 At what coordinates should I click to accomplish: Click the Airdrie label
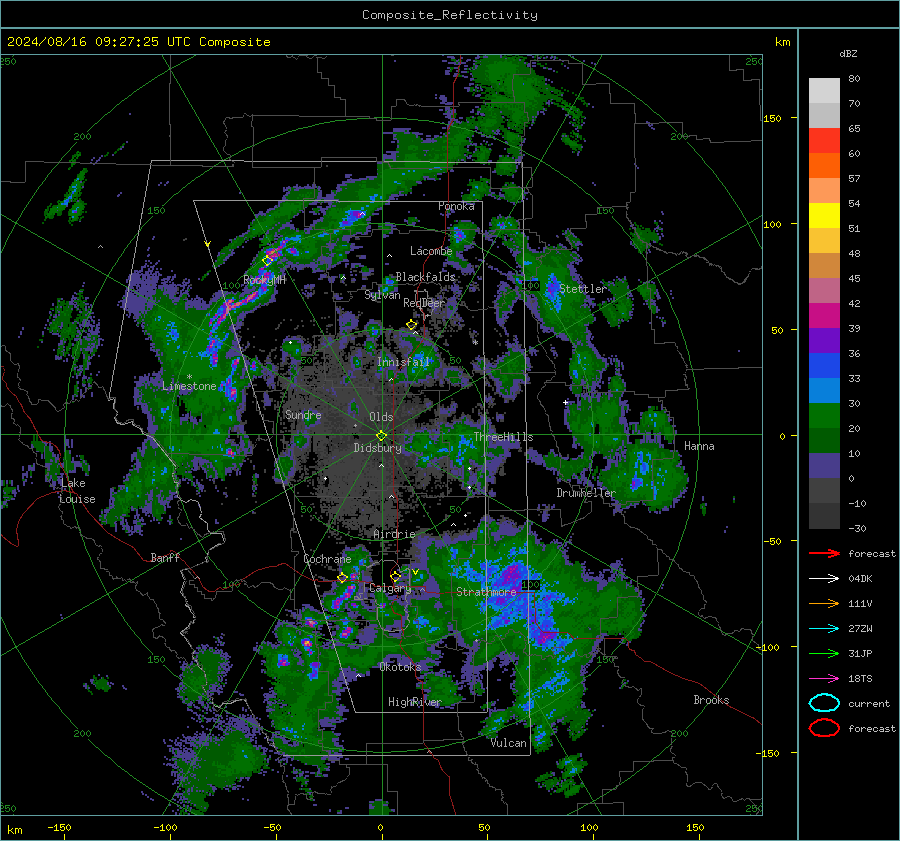pyautogui.click(x=394, y=534)
